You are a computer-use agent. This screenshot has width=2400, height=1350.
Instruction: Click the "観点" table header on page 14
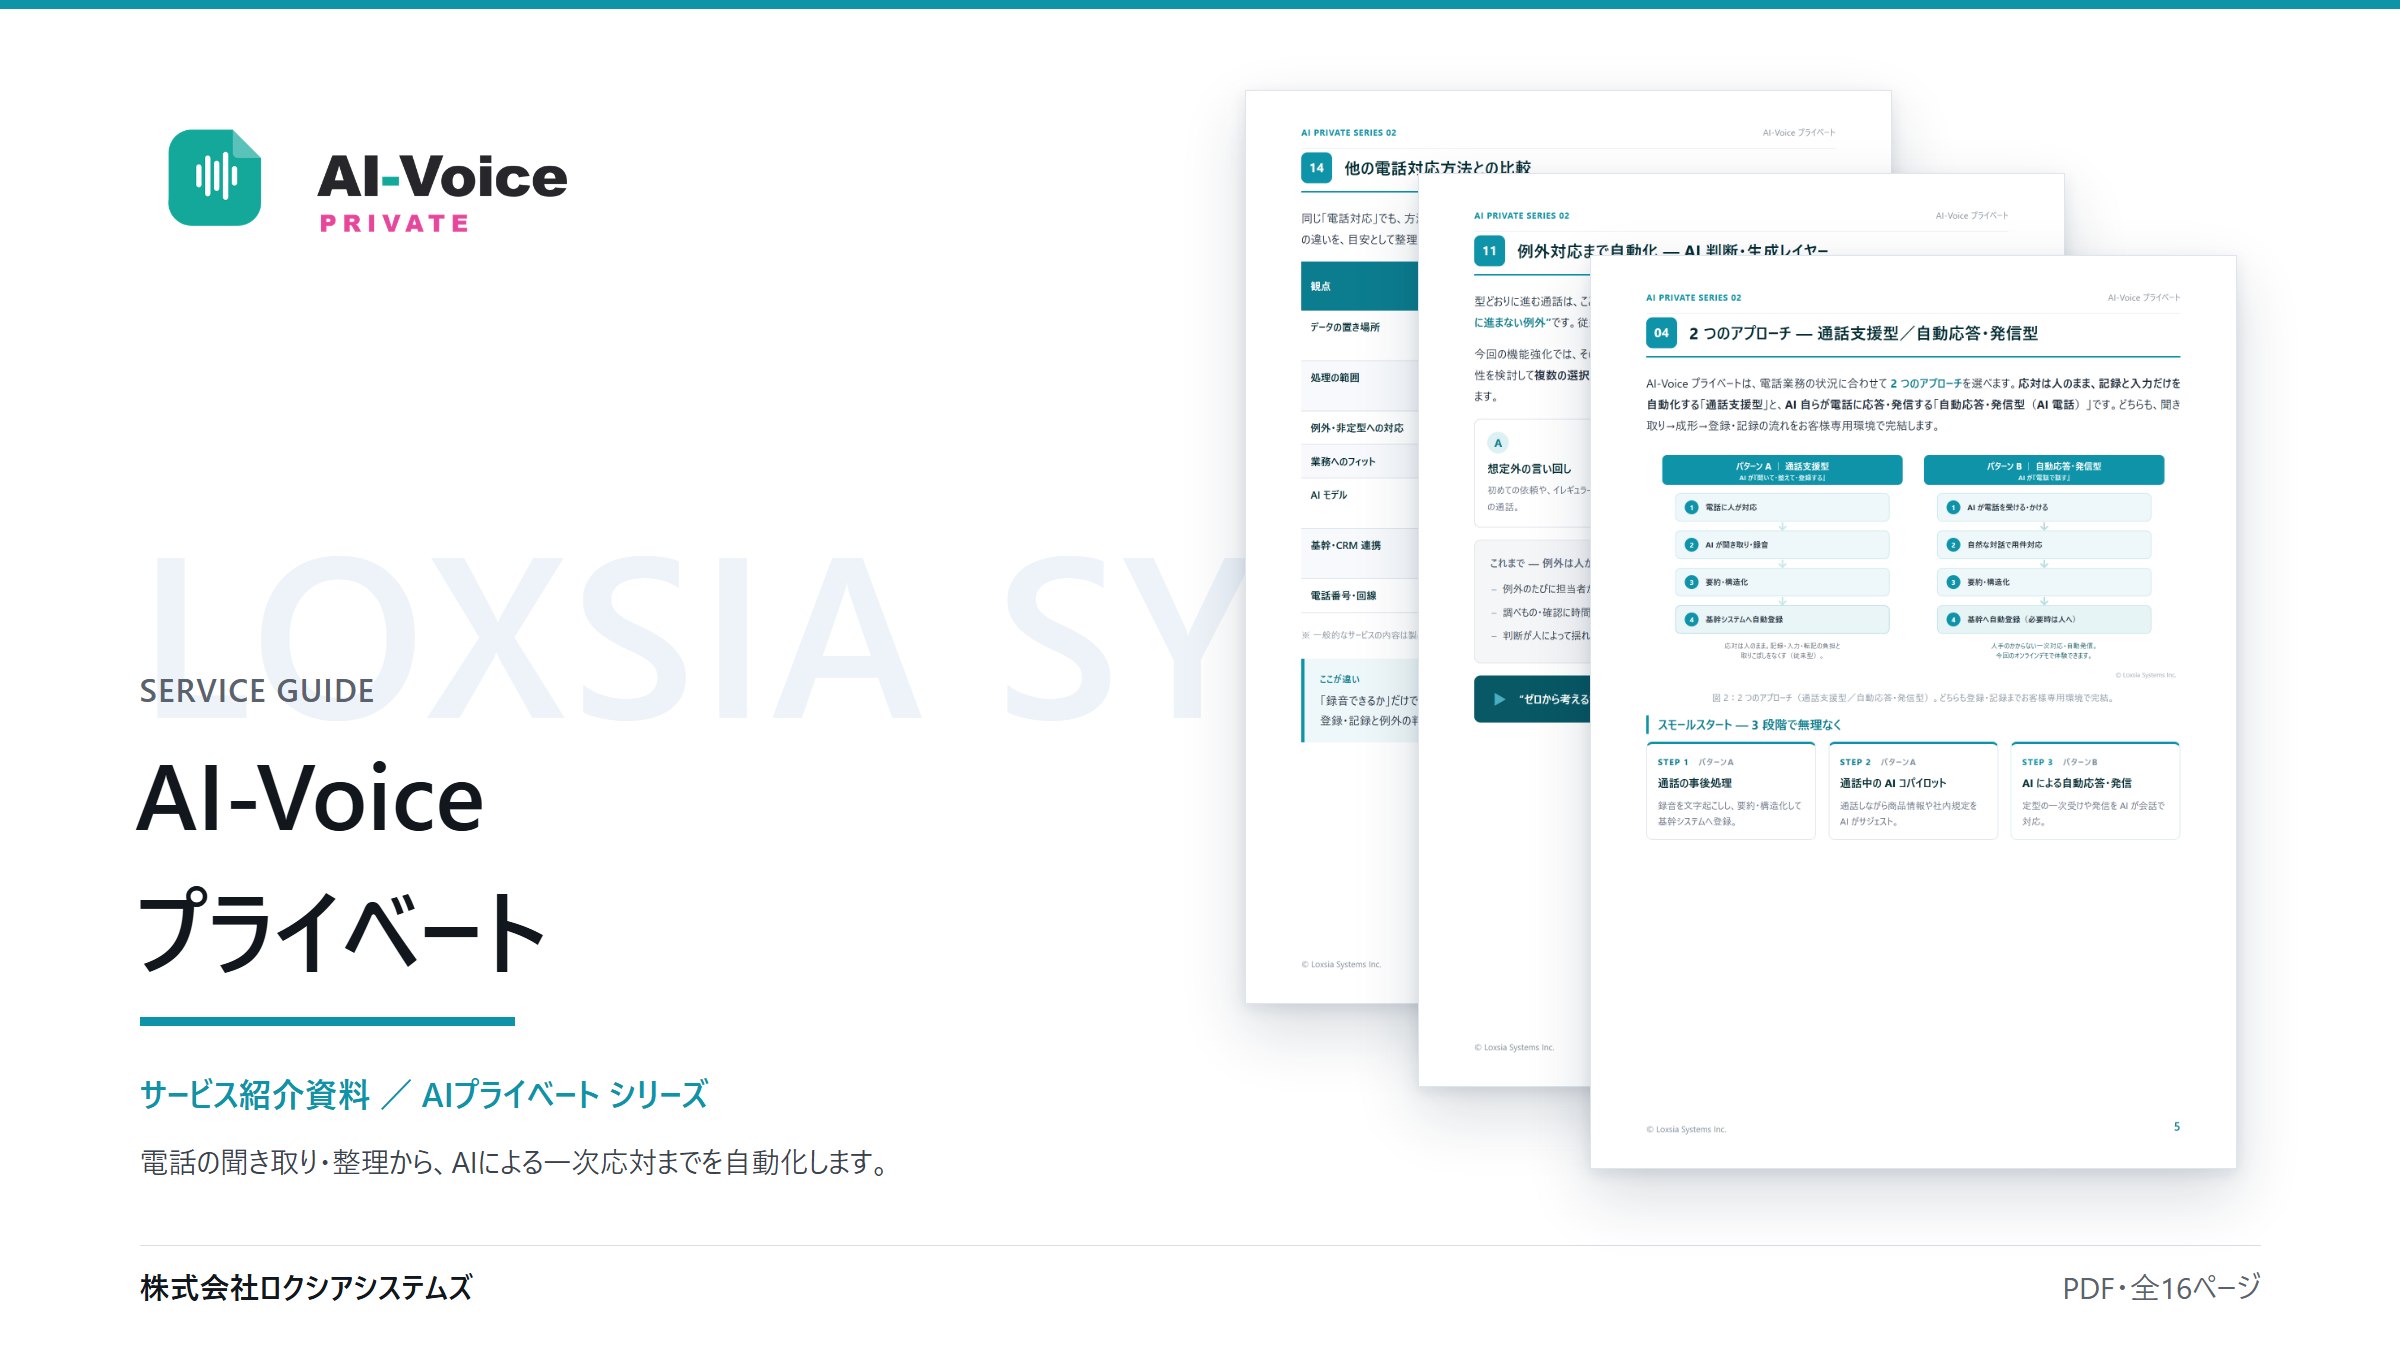coord(1359,286)
